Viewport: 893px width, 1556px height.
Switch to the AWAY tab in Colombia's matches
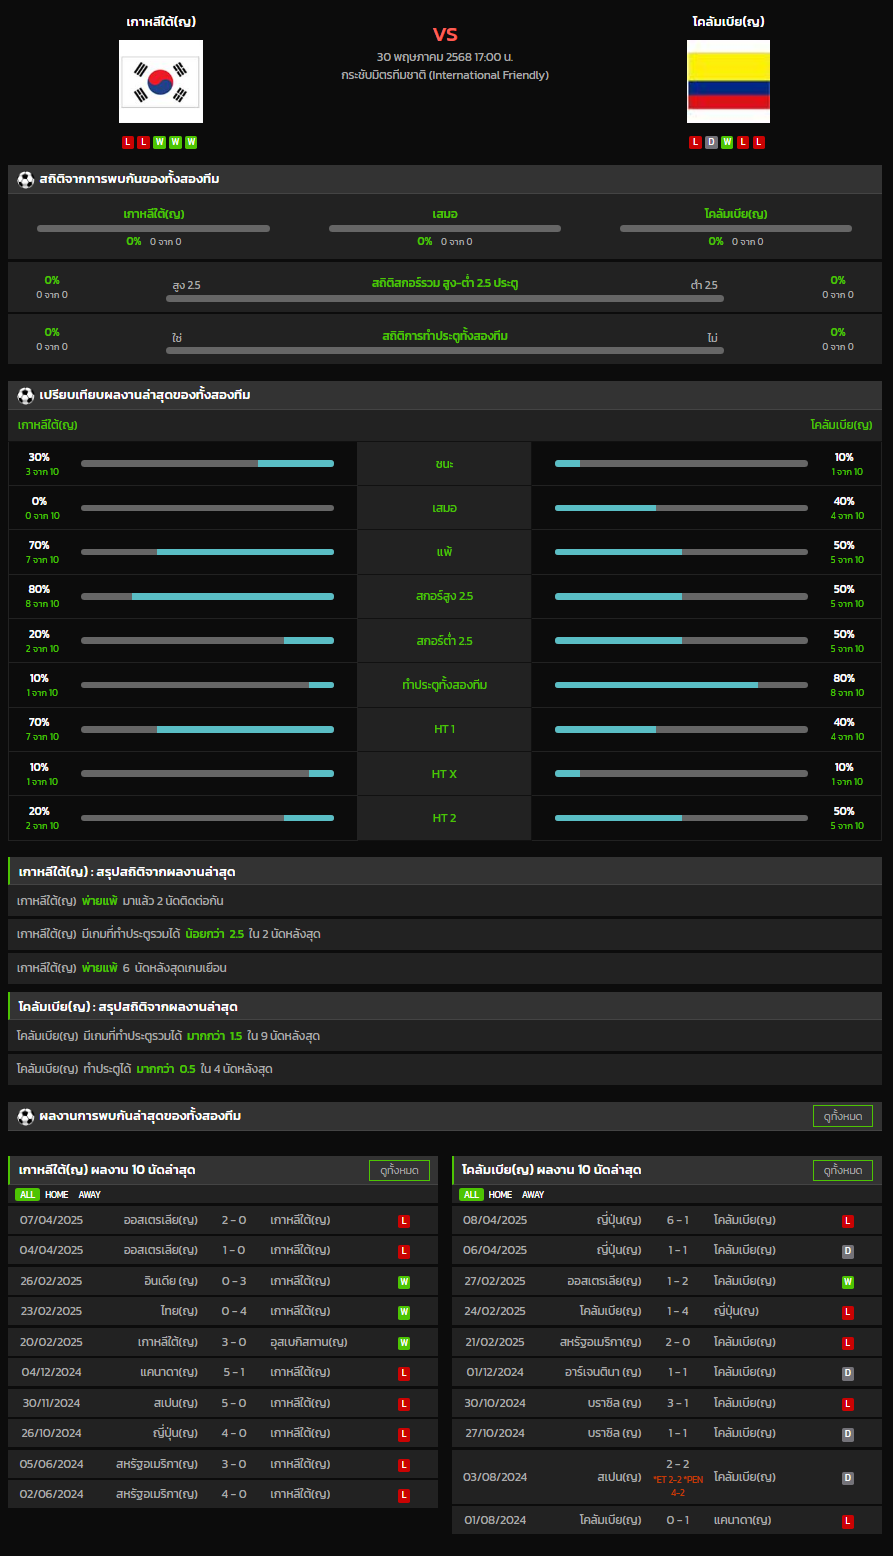point(534,1195)
